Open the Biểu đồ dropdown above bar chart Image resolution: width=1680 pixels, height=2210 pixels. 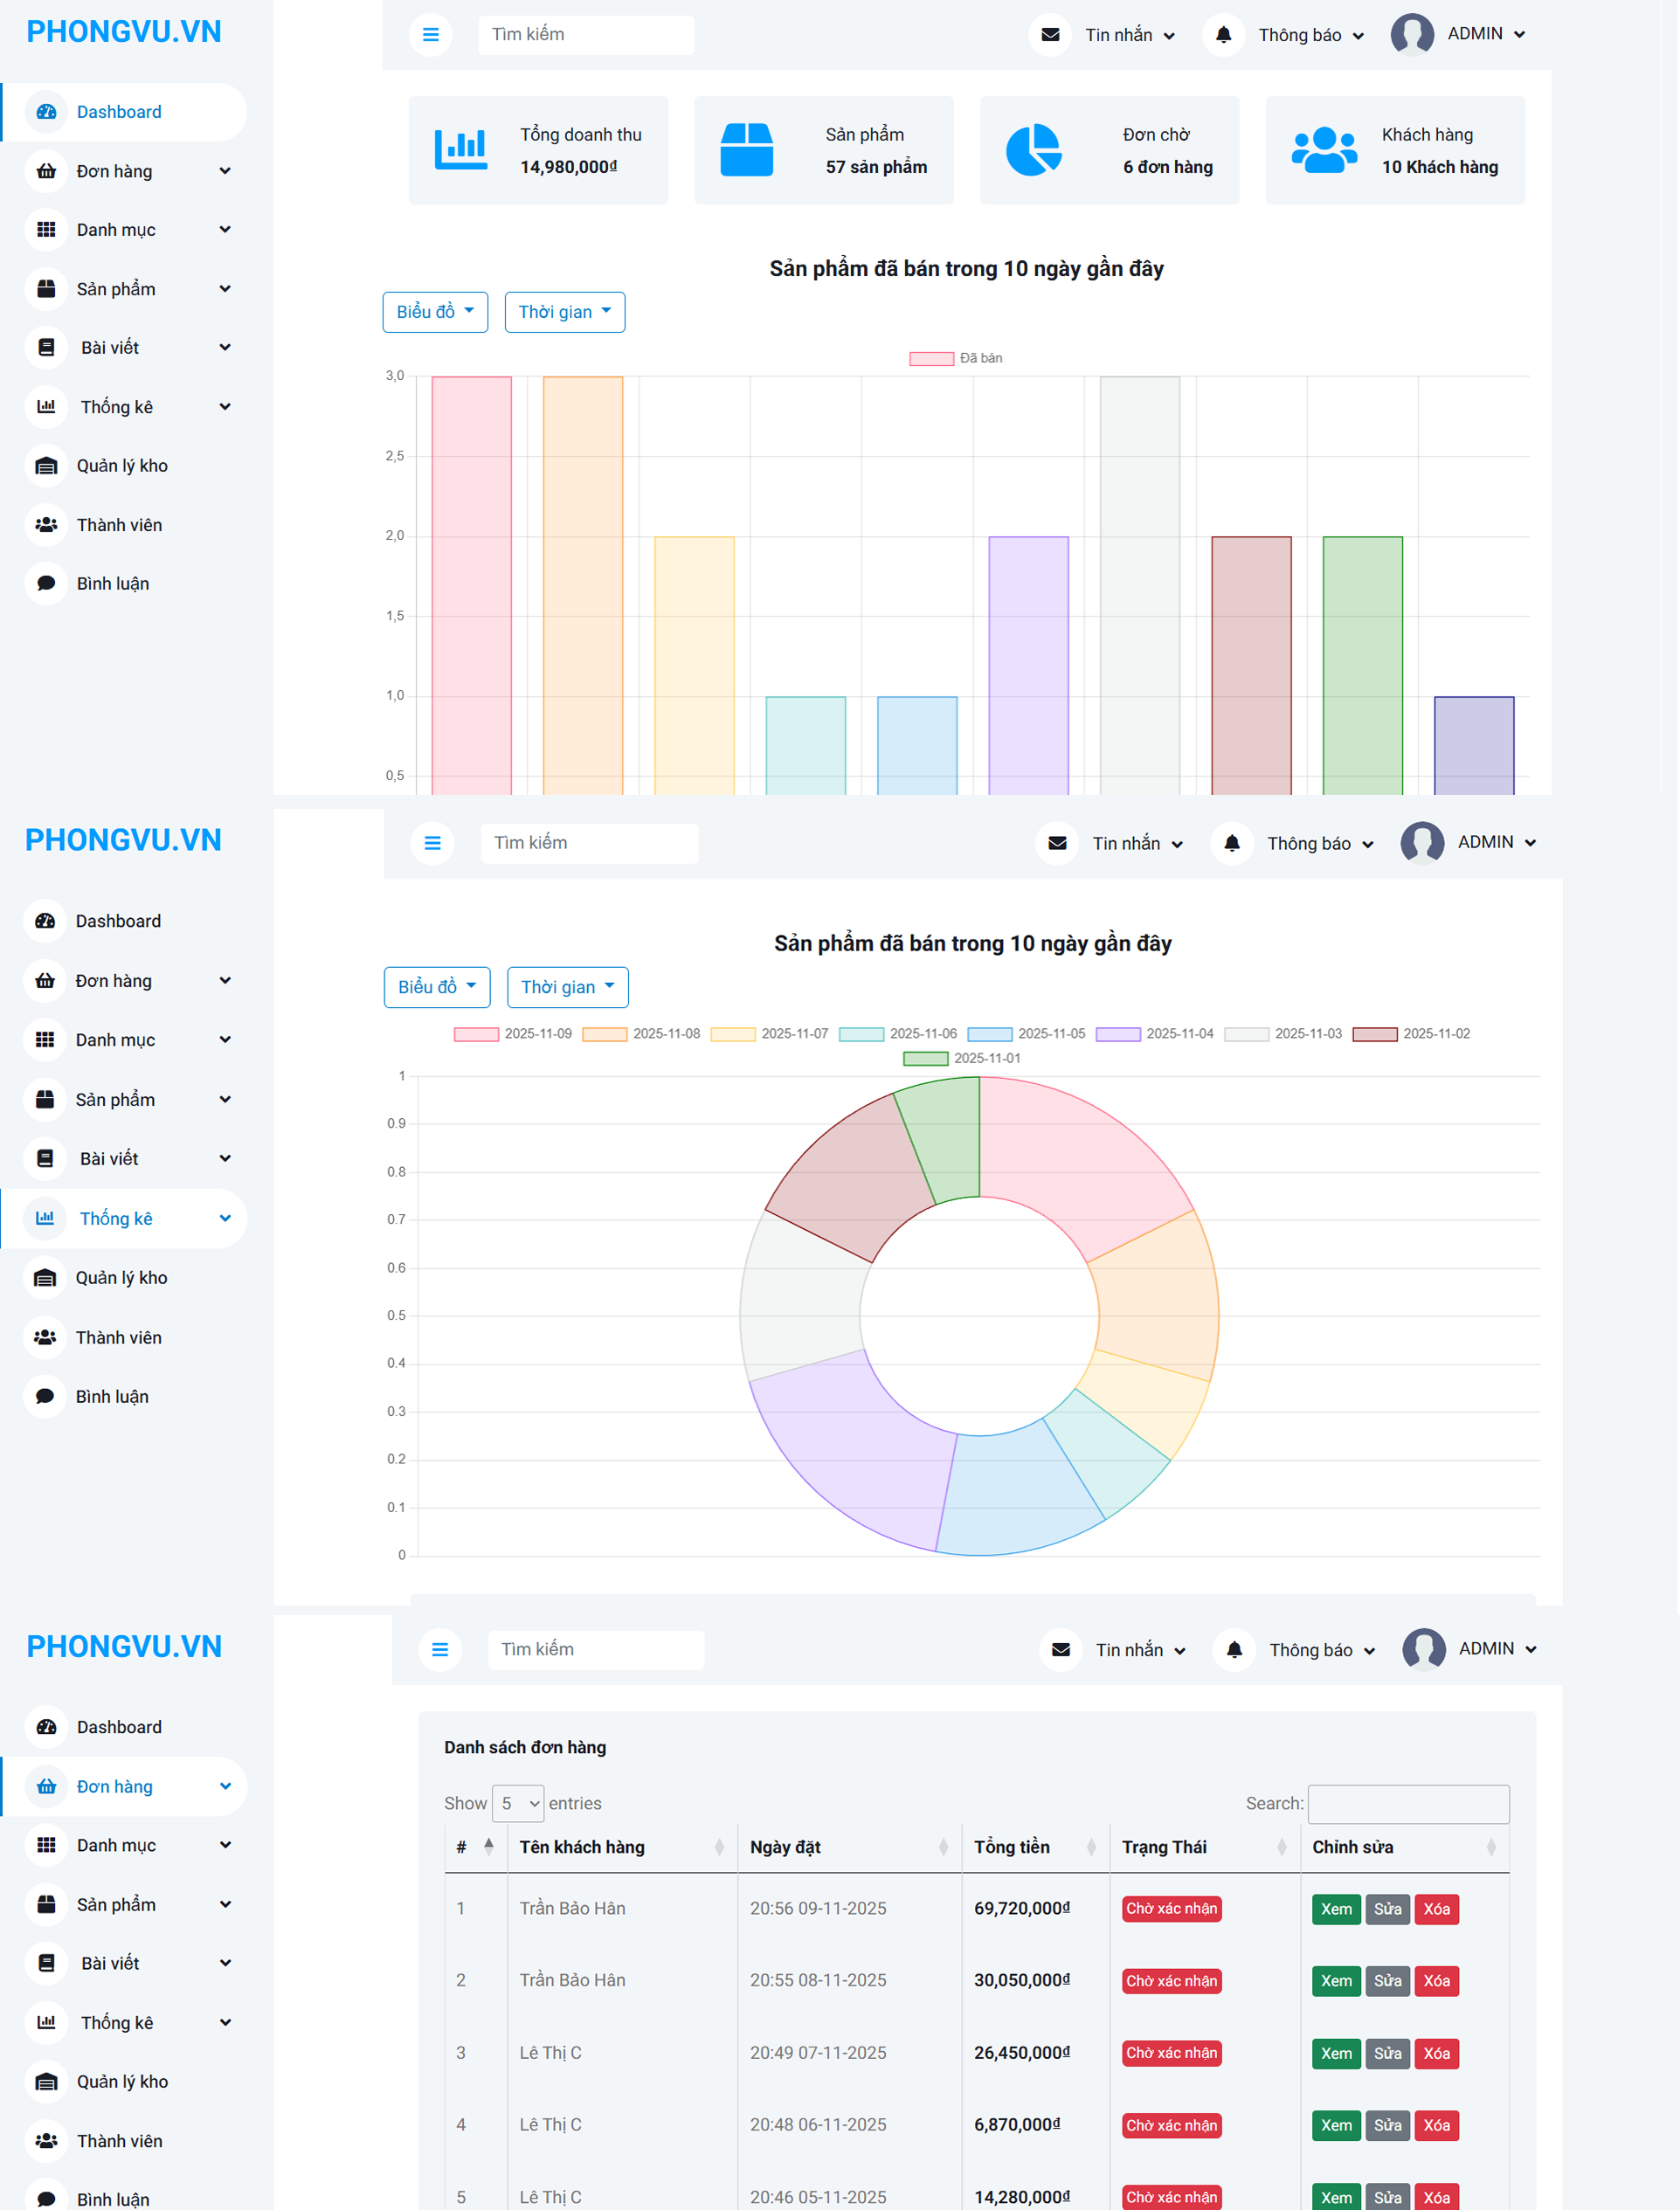point(435,312)
